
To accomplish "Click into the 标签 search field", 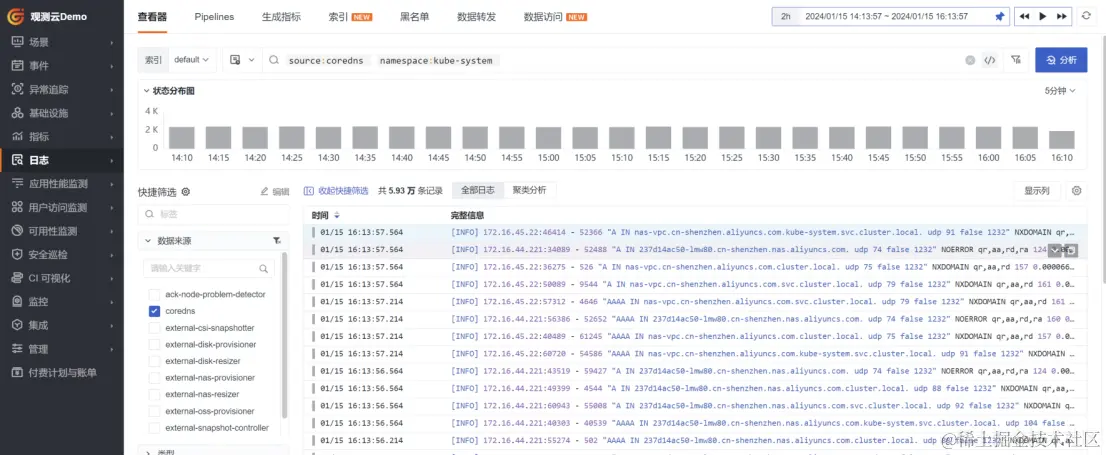I will (213, 215).
